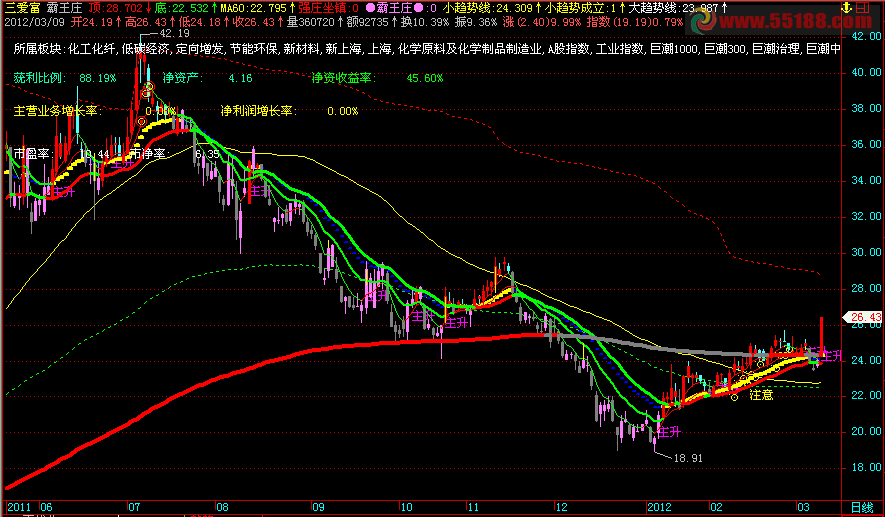Click the 主营业务增长率 label
Viewport: 885px width, 517px height.
click(x=58, y=111)
